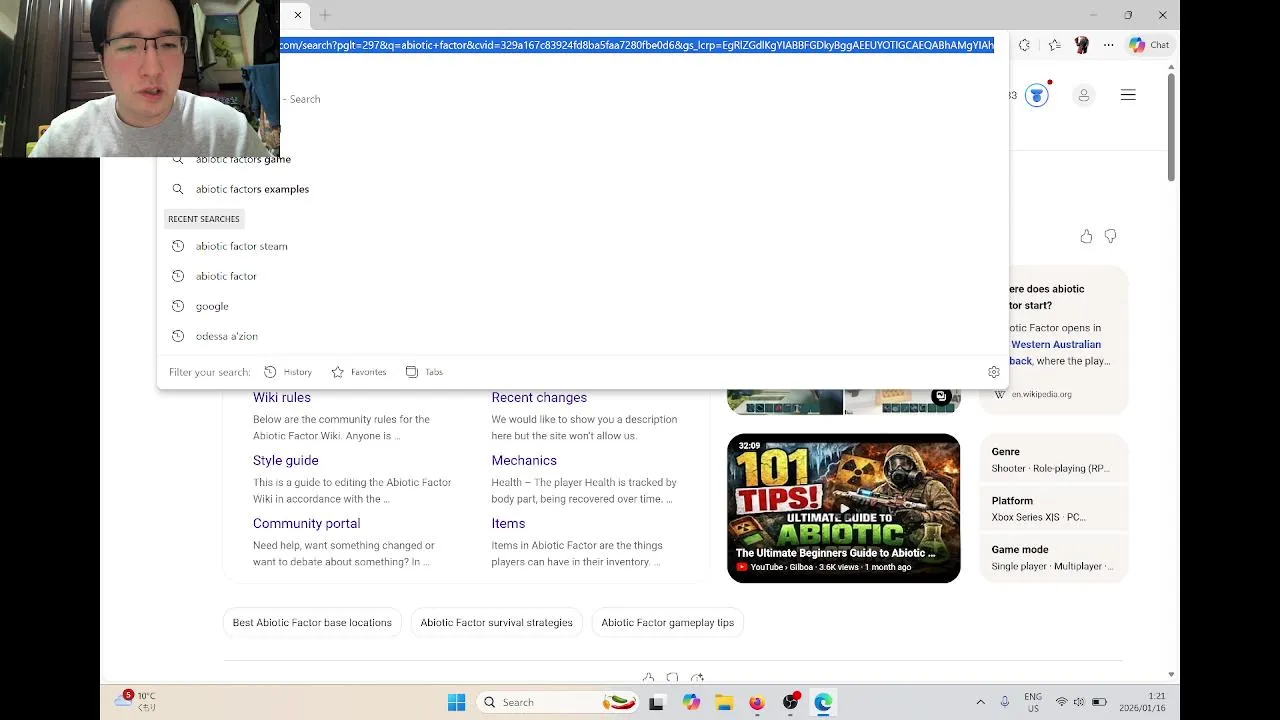The height and width of the screenshot is (720, 1280).
Task: Click the Platform info card
Action: pos(1054,509)
